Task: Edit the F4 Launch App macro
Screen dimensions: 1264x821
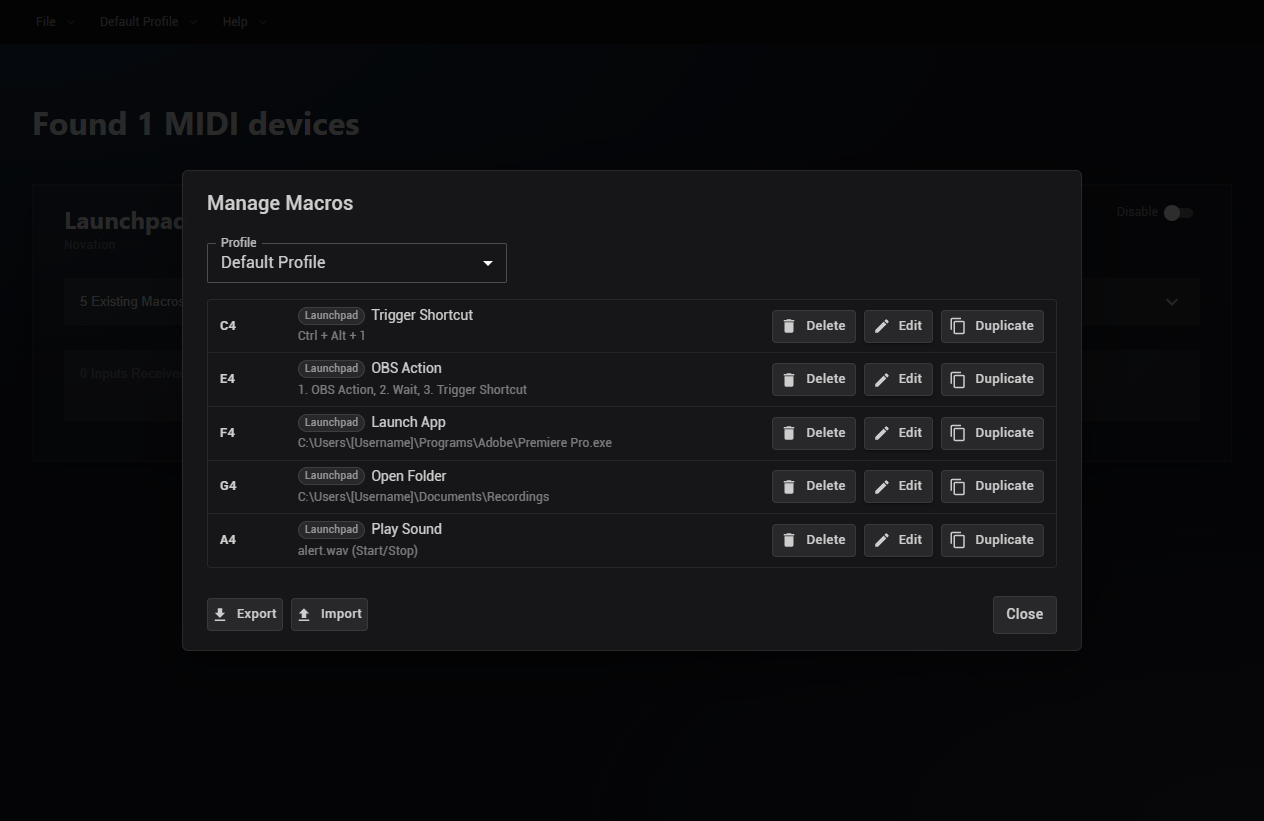Action: click(x=898, y=433)
